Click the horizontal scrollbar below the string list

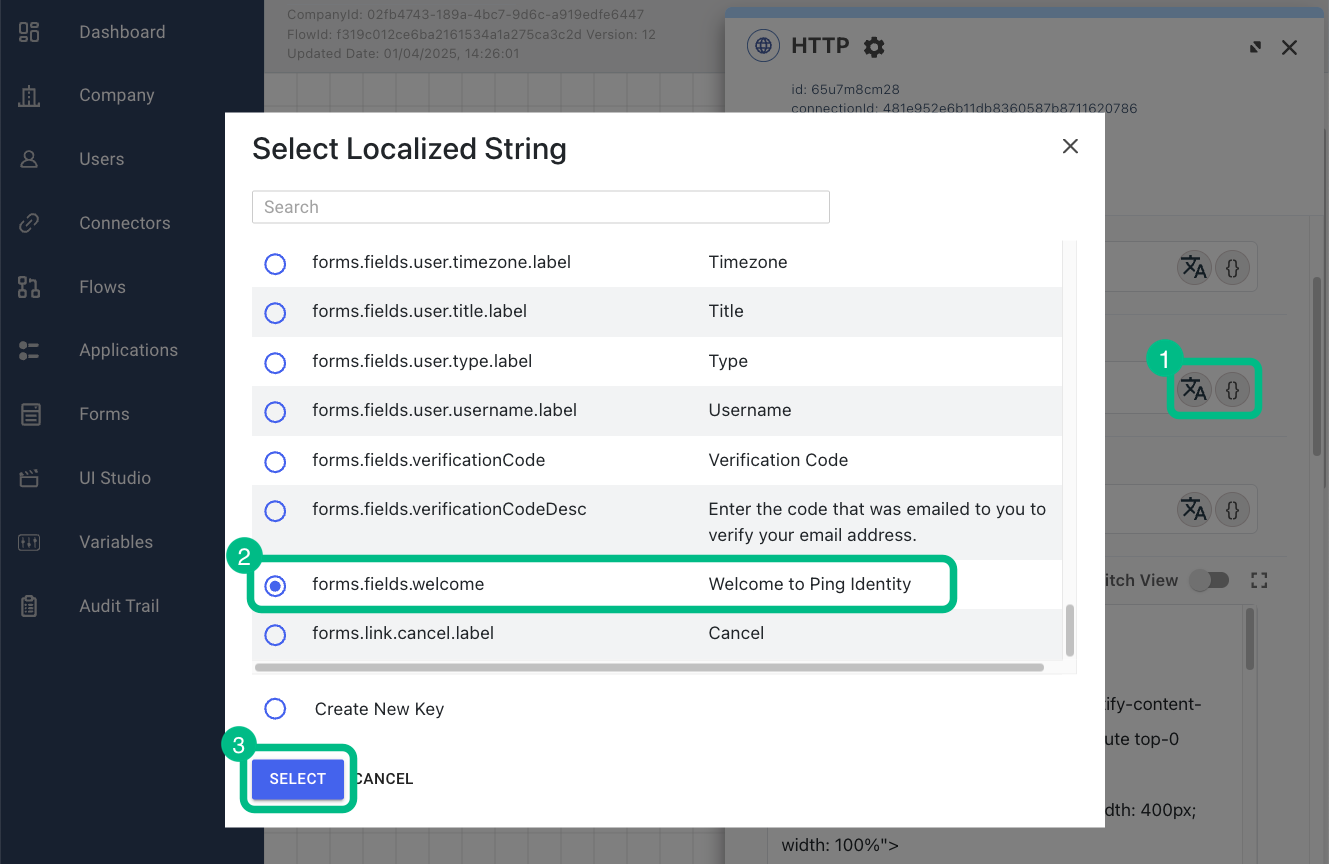pos(650,667)
